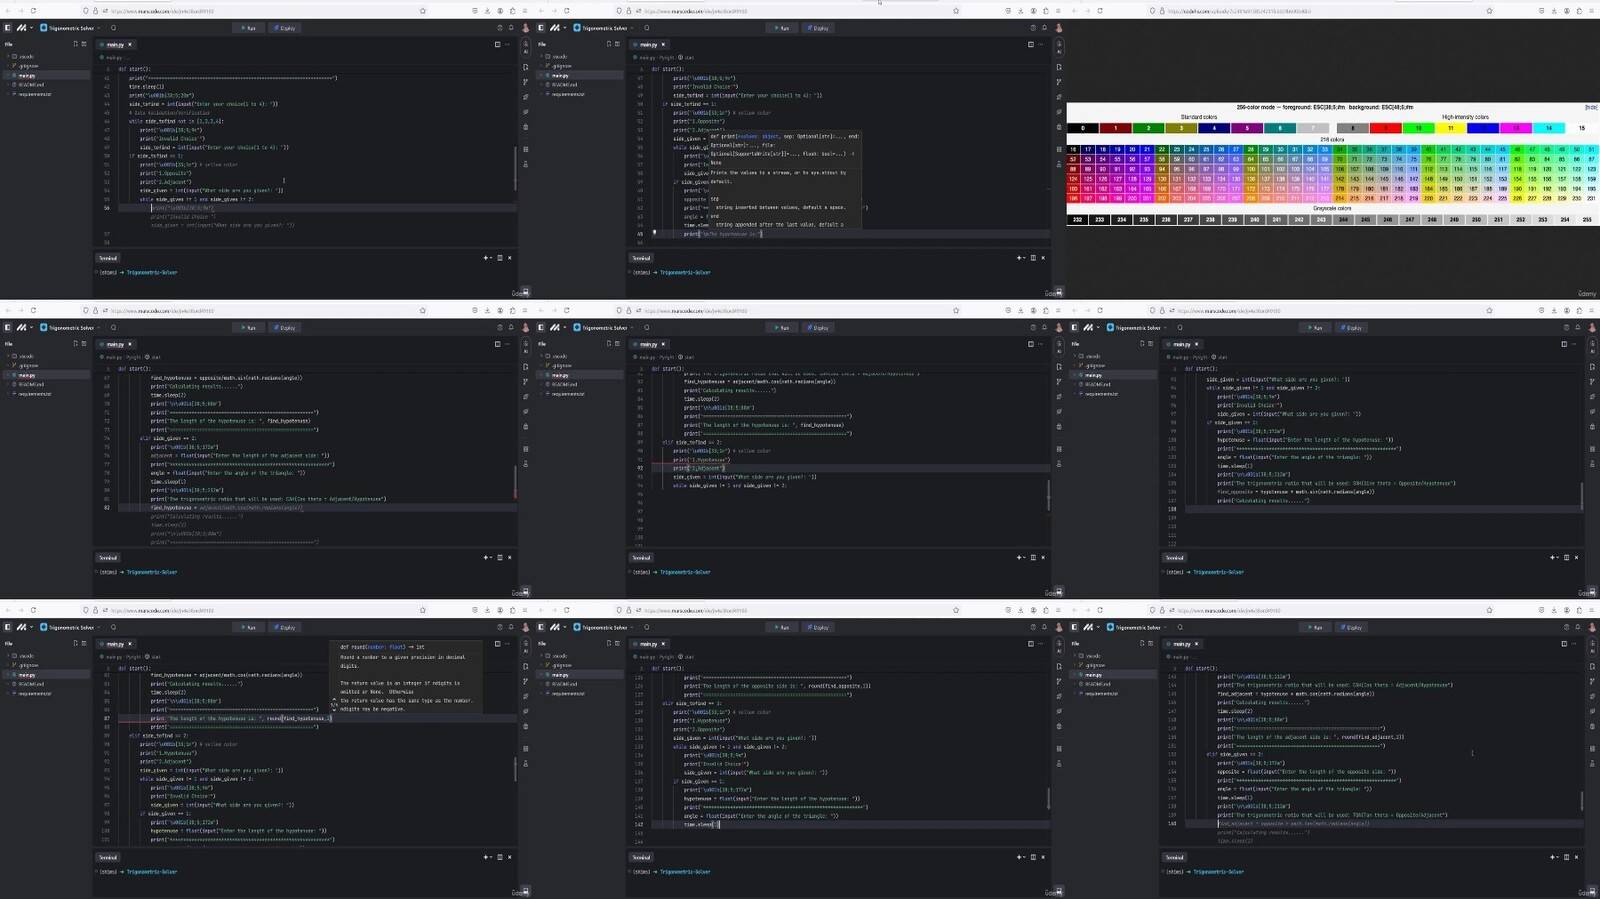Screen dimensions: 1600x899
Task: Bookmark star in first frame browser bar
Action: click(x=422, y=11)
